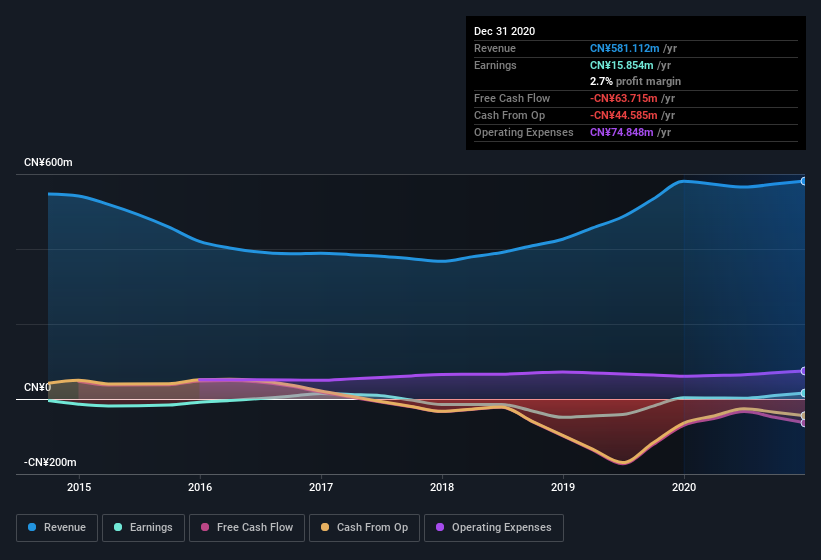Select the 2019 x-axis label
This screenshot has height=560, width=821.
[563, 487]
